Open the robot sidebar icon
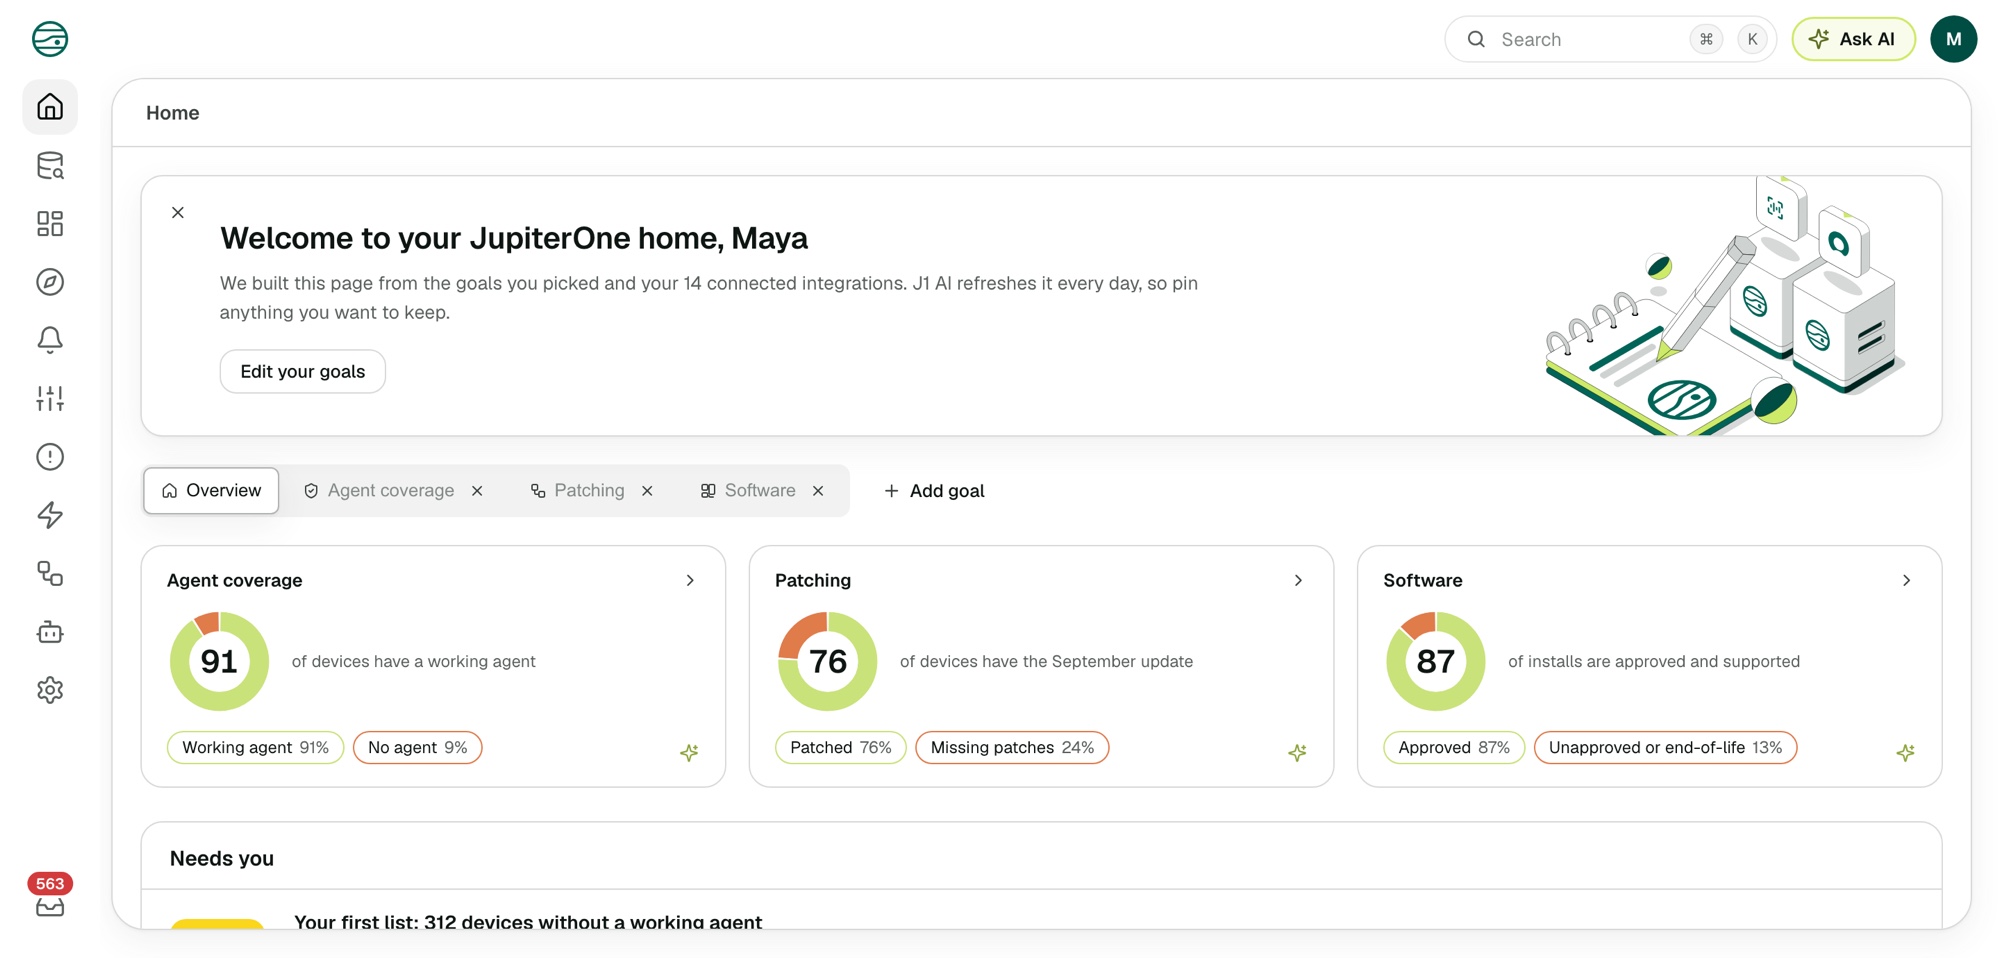This screenshot has width=2000, height=958. tap(50, 632)
